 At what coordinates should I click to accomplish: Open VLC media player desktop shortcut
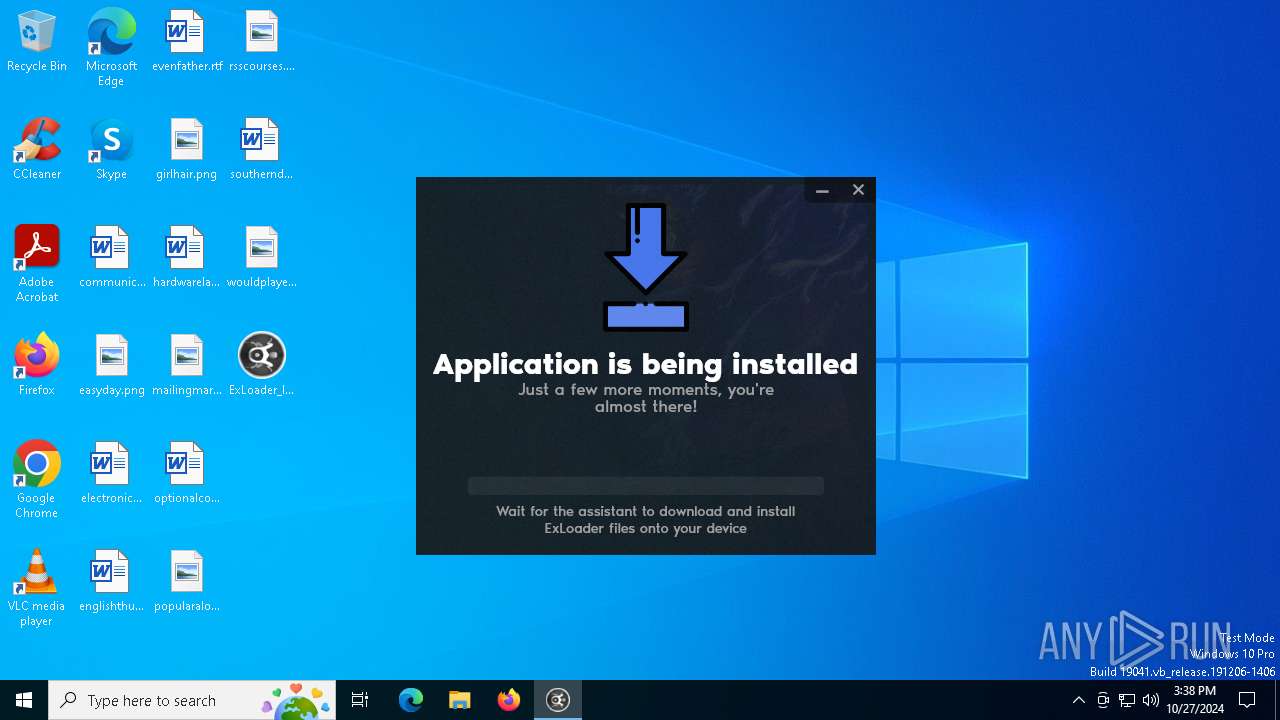(37, 587)
